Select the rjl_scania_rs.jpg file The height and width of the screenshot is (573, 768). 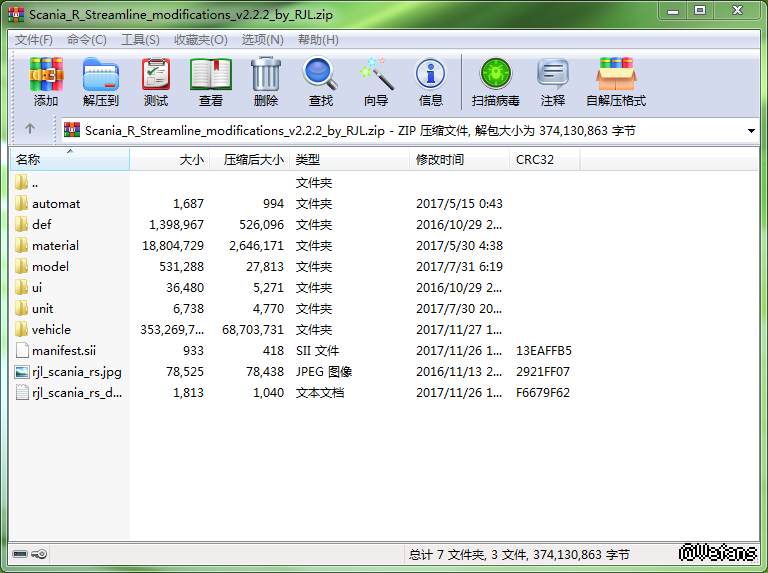point(76,371)
